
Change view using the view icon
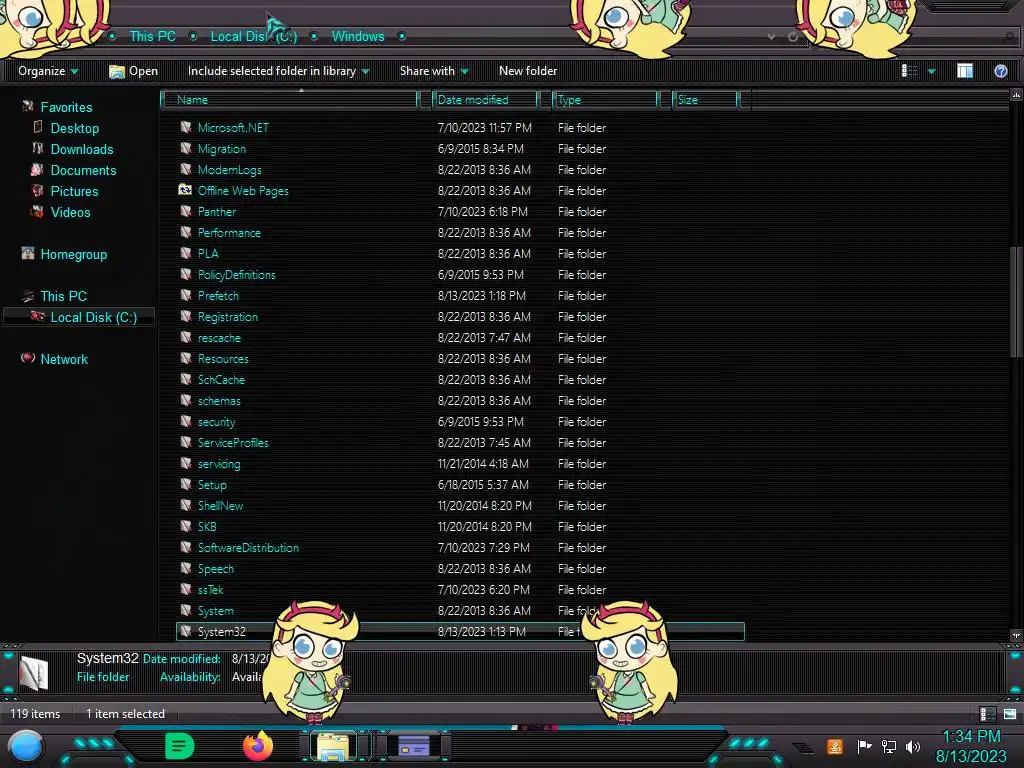[x=909, y=71]
